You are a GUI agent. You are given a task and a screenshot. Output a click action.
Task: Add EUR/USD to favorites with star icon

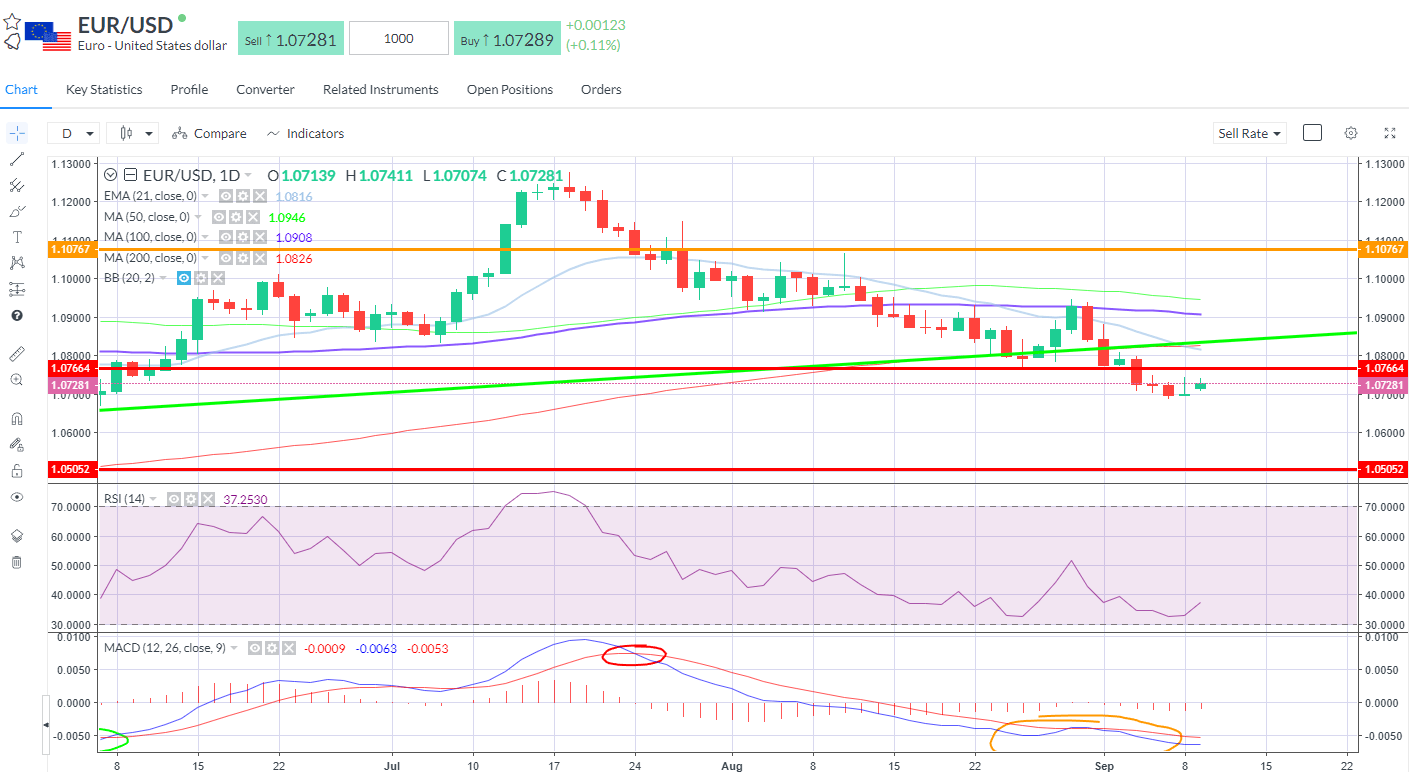[x=11, y=21]
